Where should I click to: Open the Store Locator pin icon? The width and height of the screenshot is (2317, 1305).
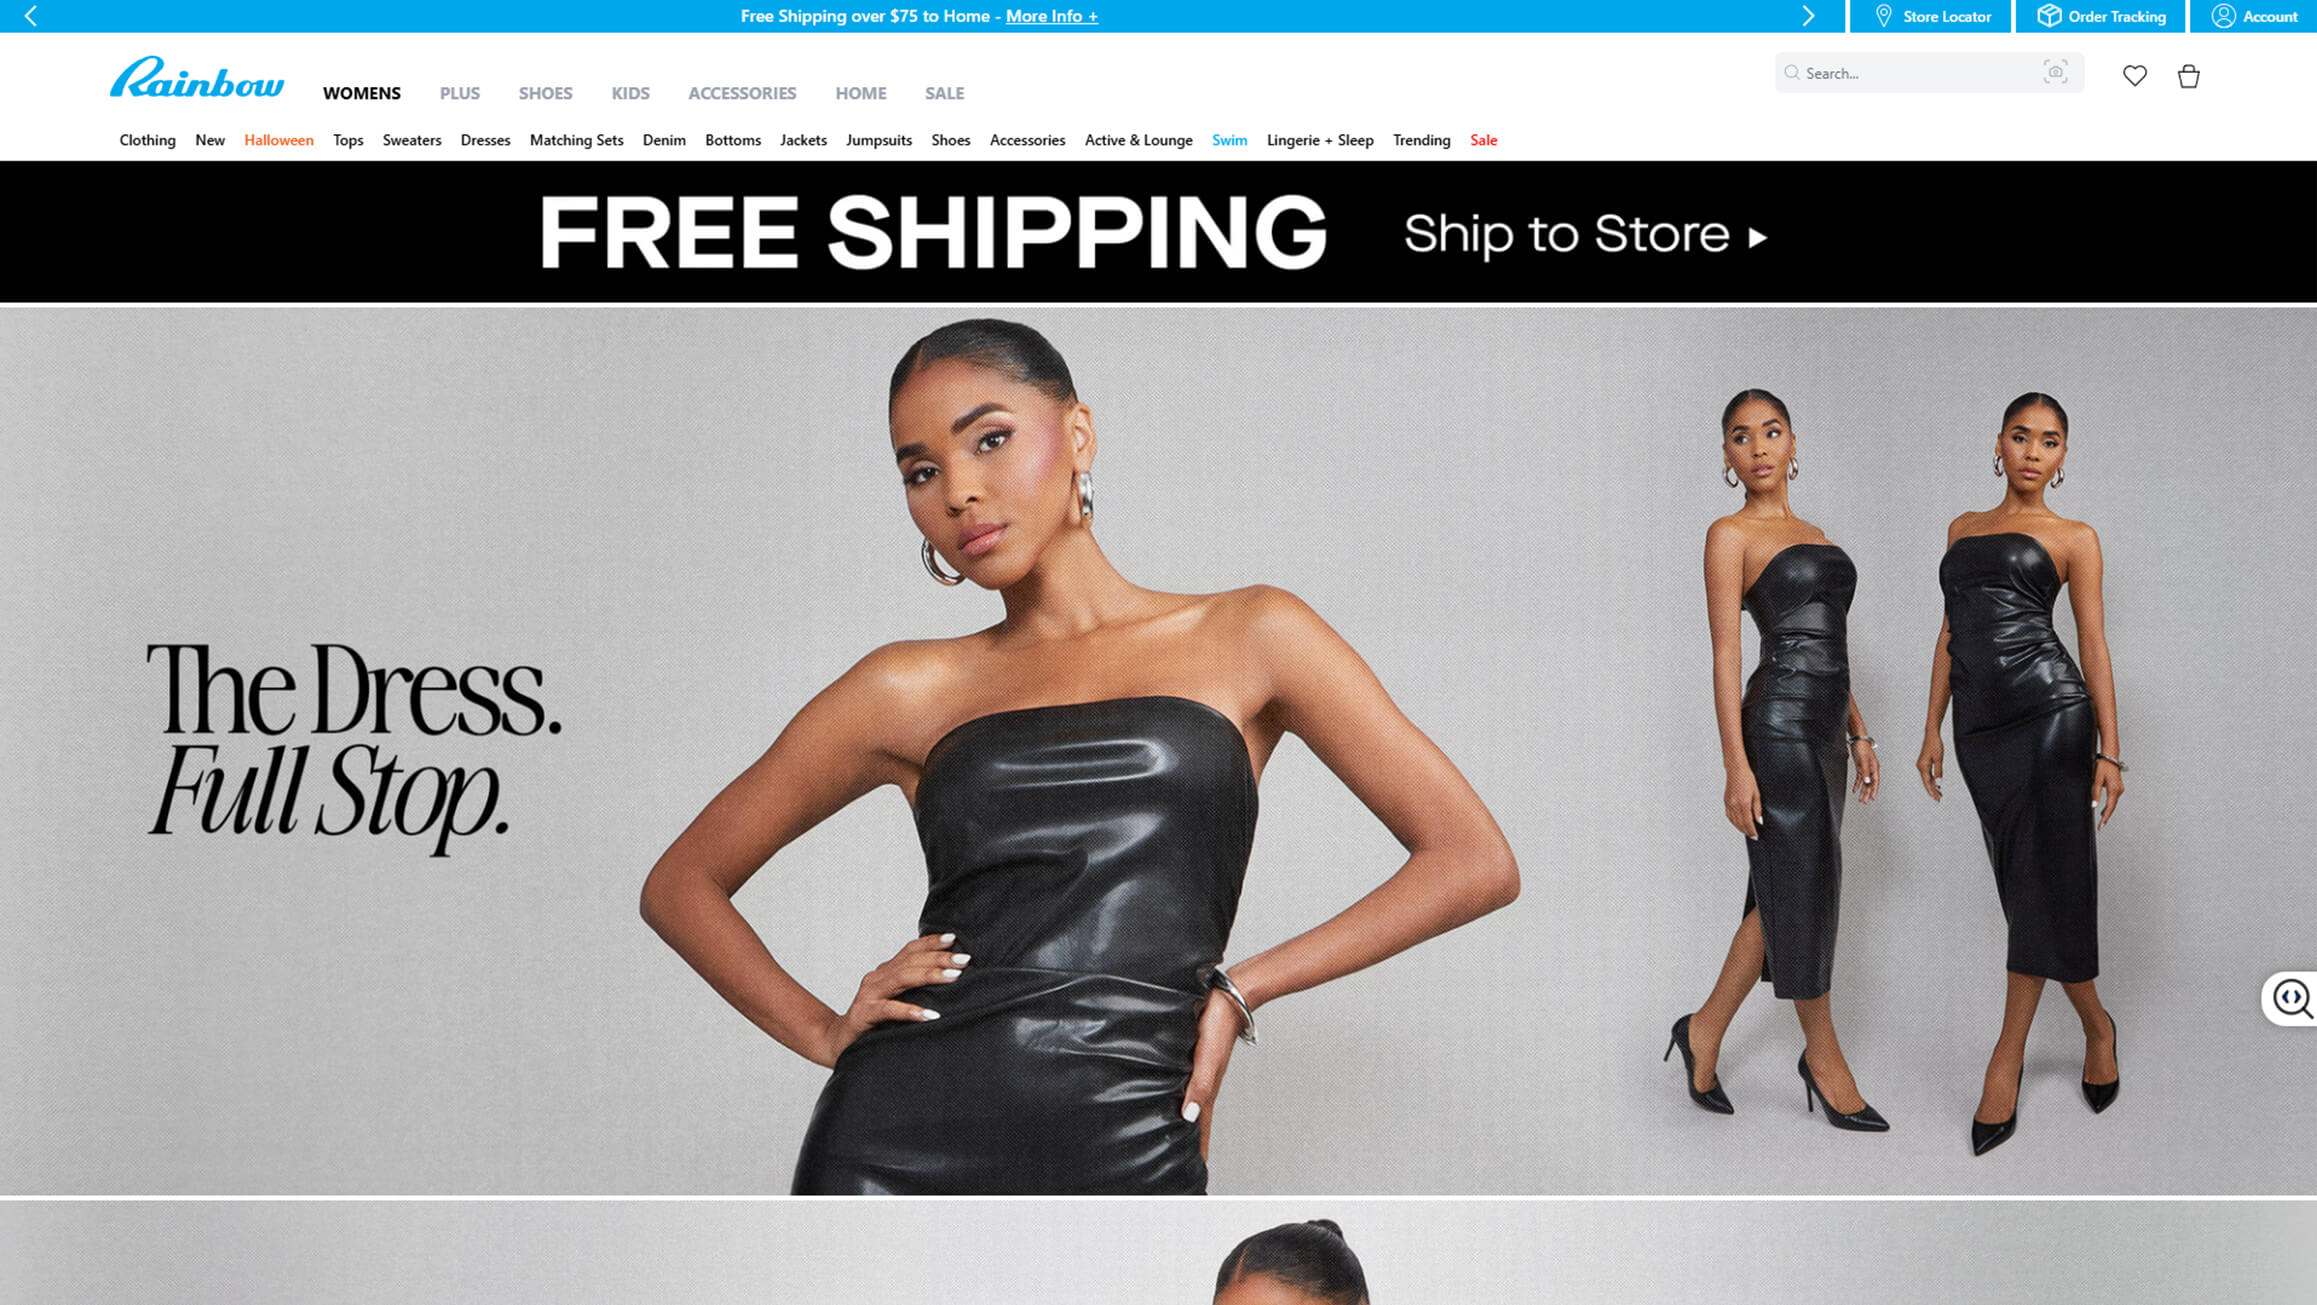pos(1883,16)
